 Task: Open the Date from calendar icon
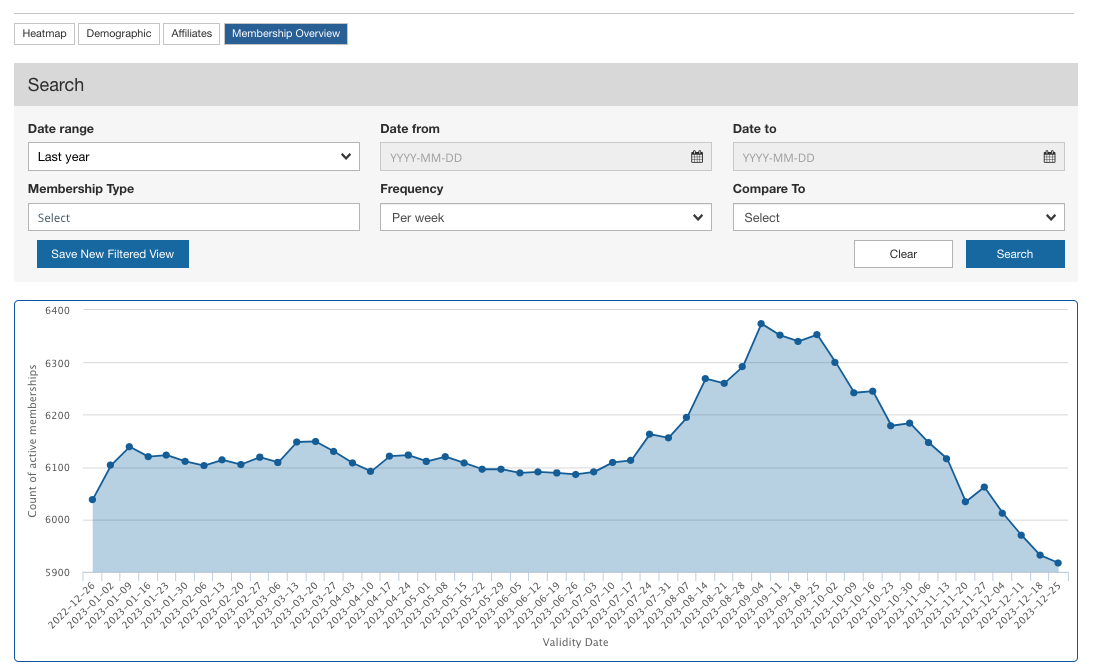pos(696,157)
